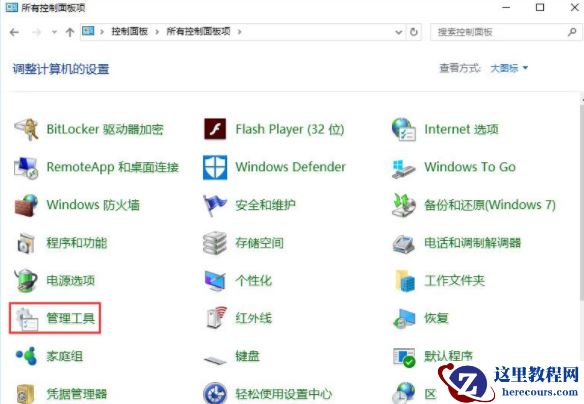Open the recent locations dropdown arrow
584x404 pixels.
(x=54, y=32)
